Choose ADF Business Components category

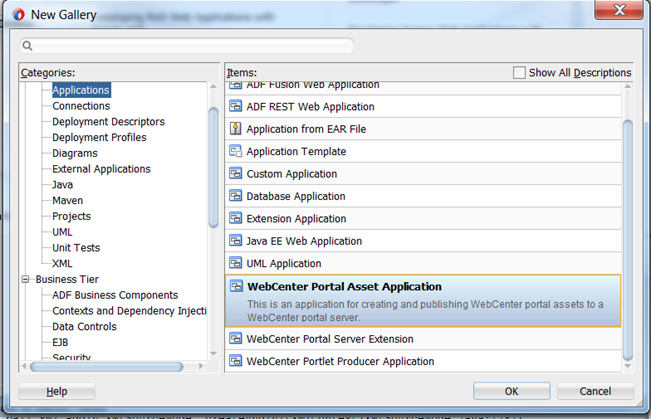coord(115,295)
